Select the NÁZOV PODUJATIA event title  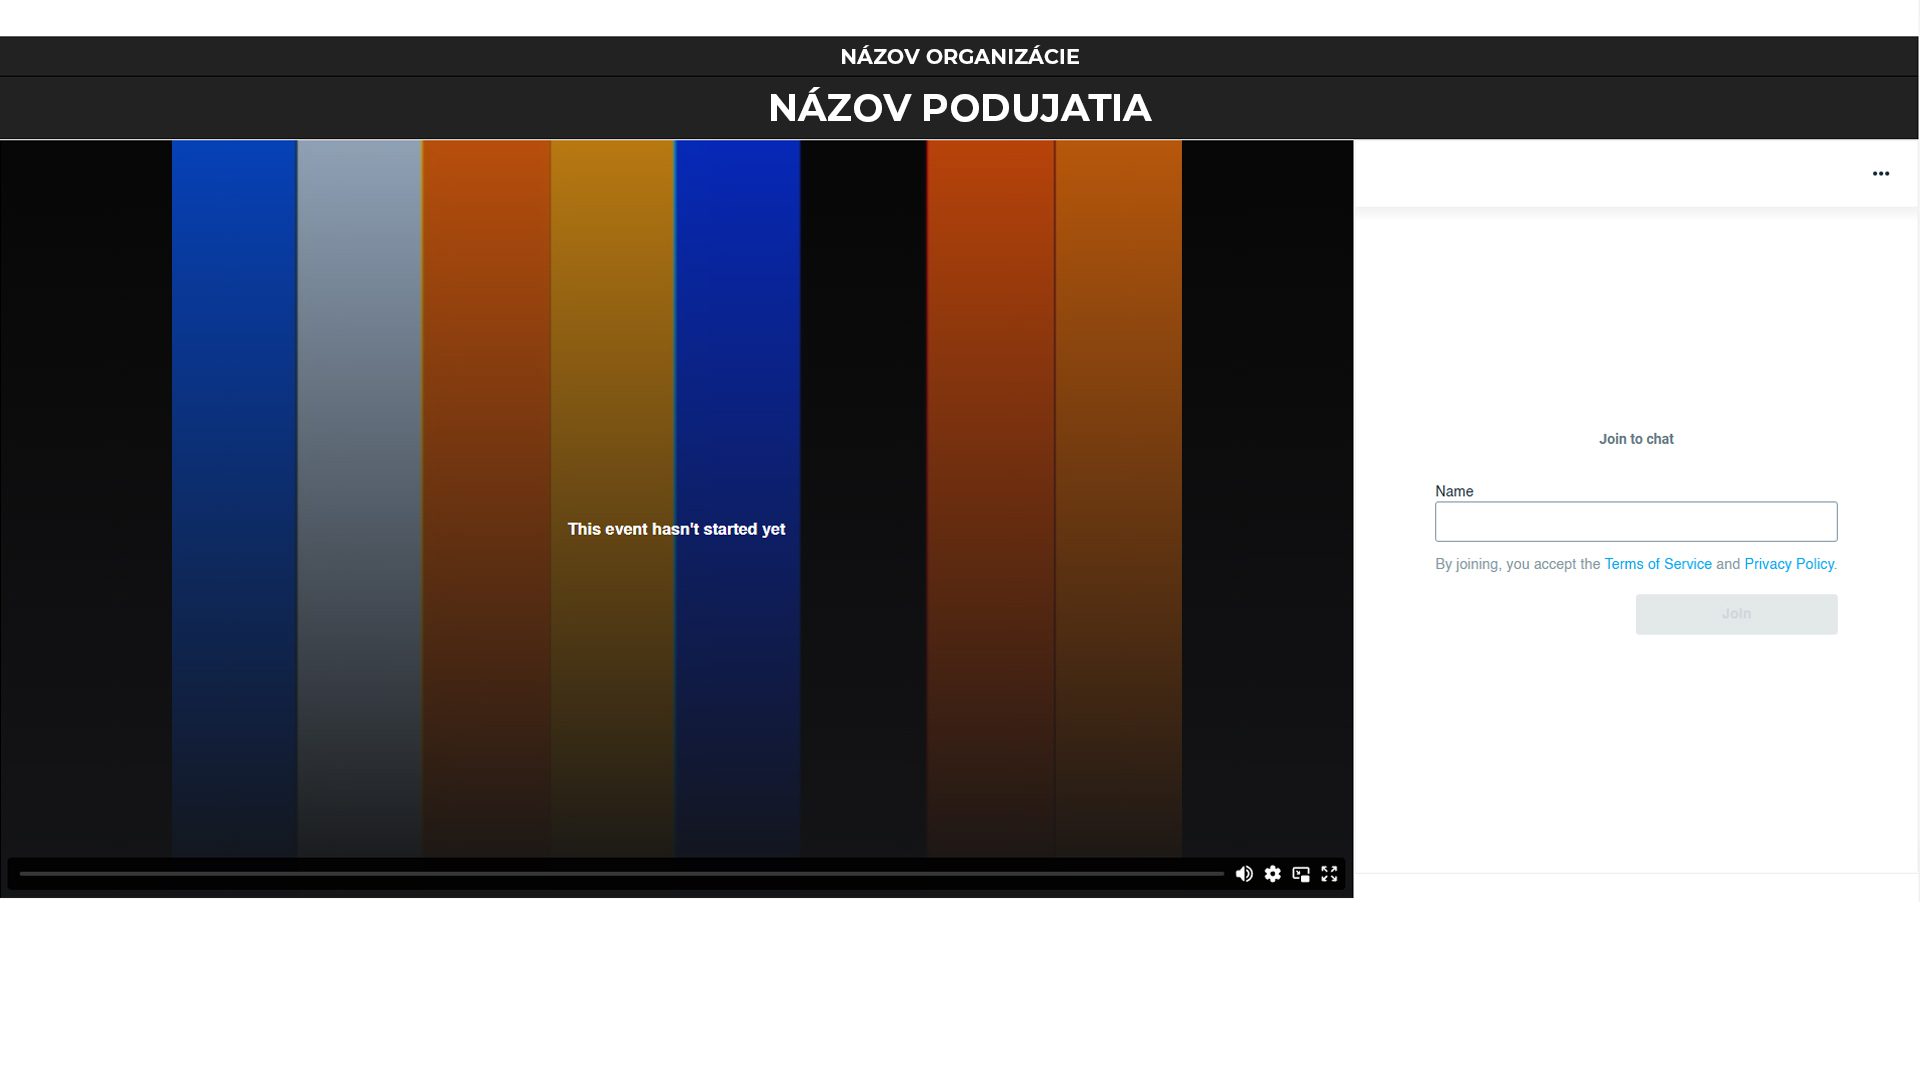click(960, 107)
